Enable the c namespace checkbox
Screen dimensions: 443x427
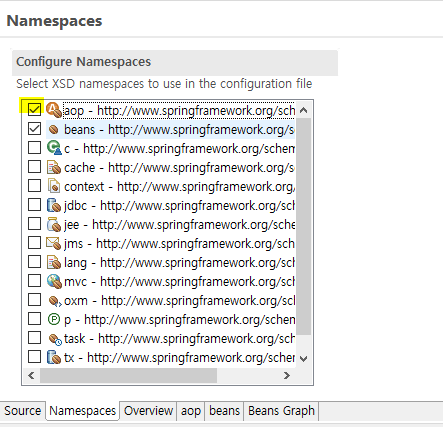pyautogui.click(x=34, y=148)
